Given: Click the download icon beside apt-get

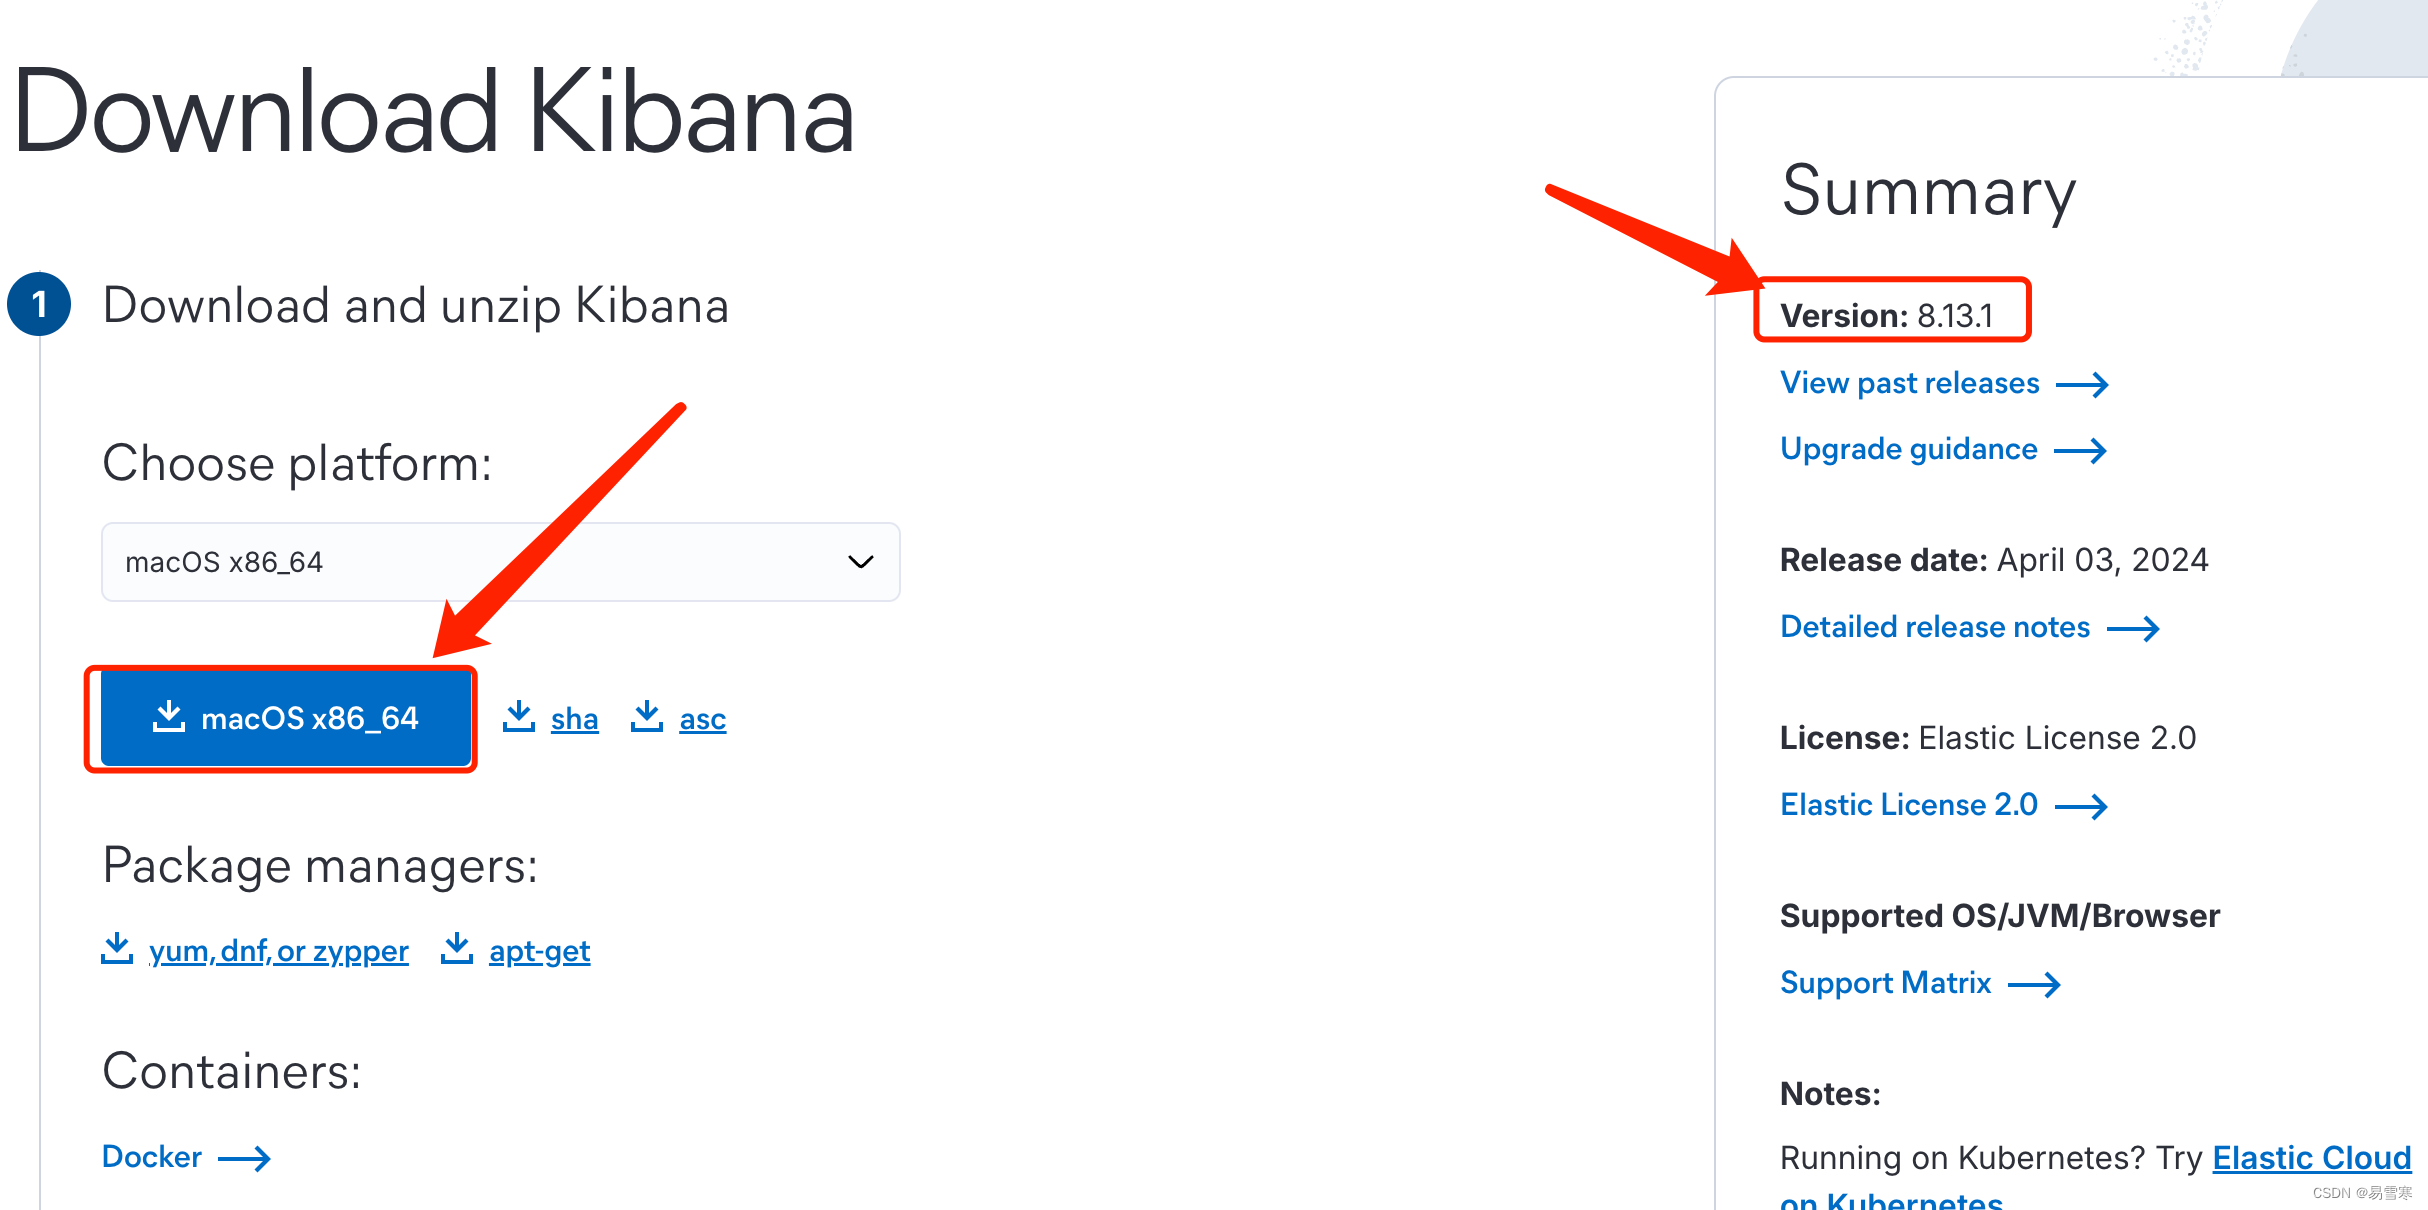Looking at the screenshot, I should tap(456, 948).
